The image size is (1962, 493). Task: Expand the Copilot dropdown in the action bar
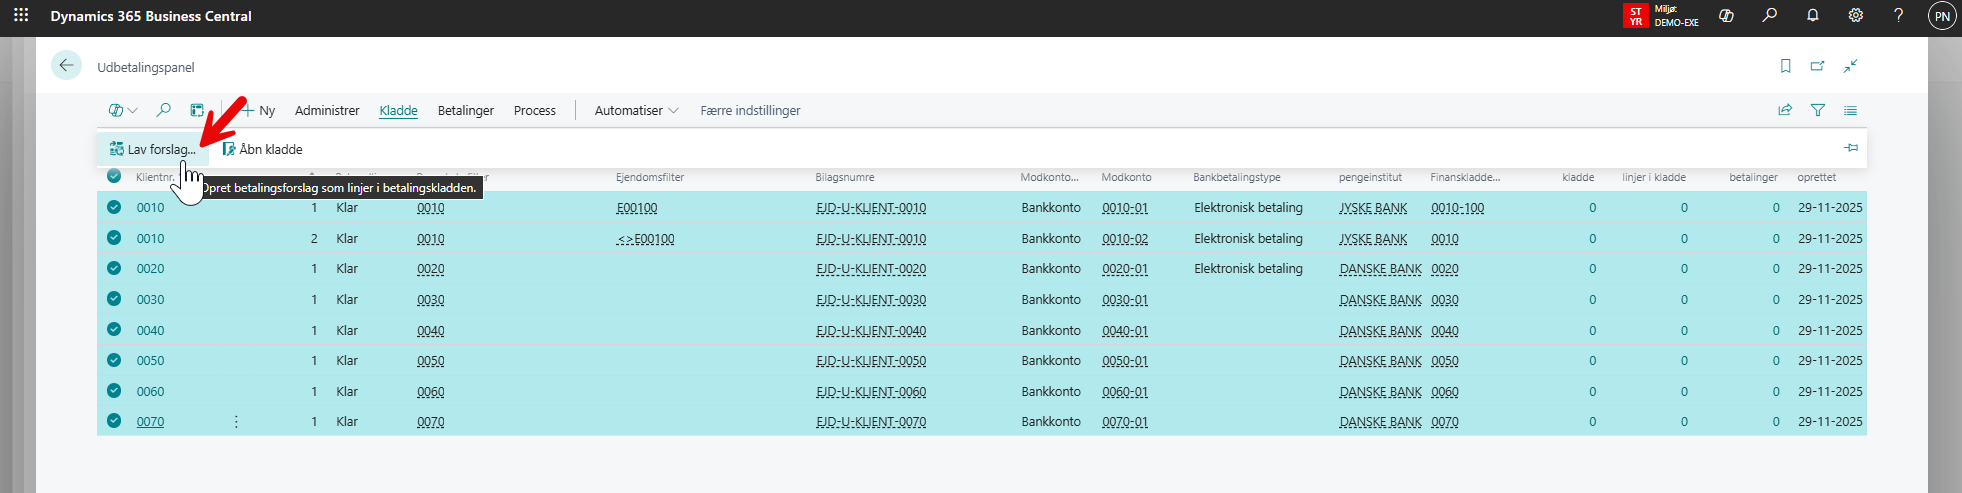[122, 110]
